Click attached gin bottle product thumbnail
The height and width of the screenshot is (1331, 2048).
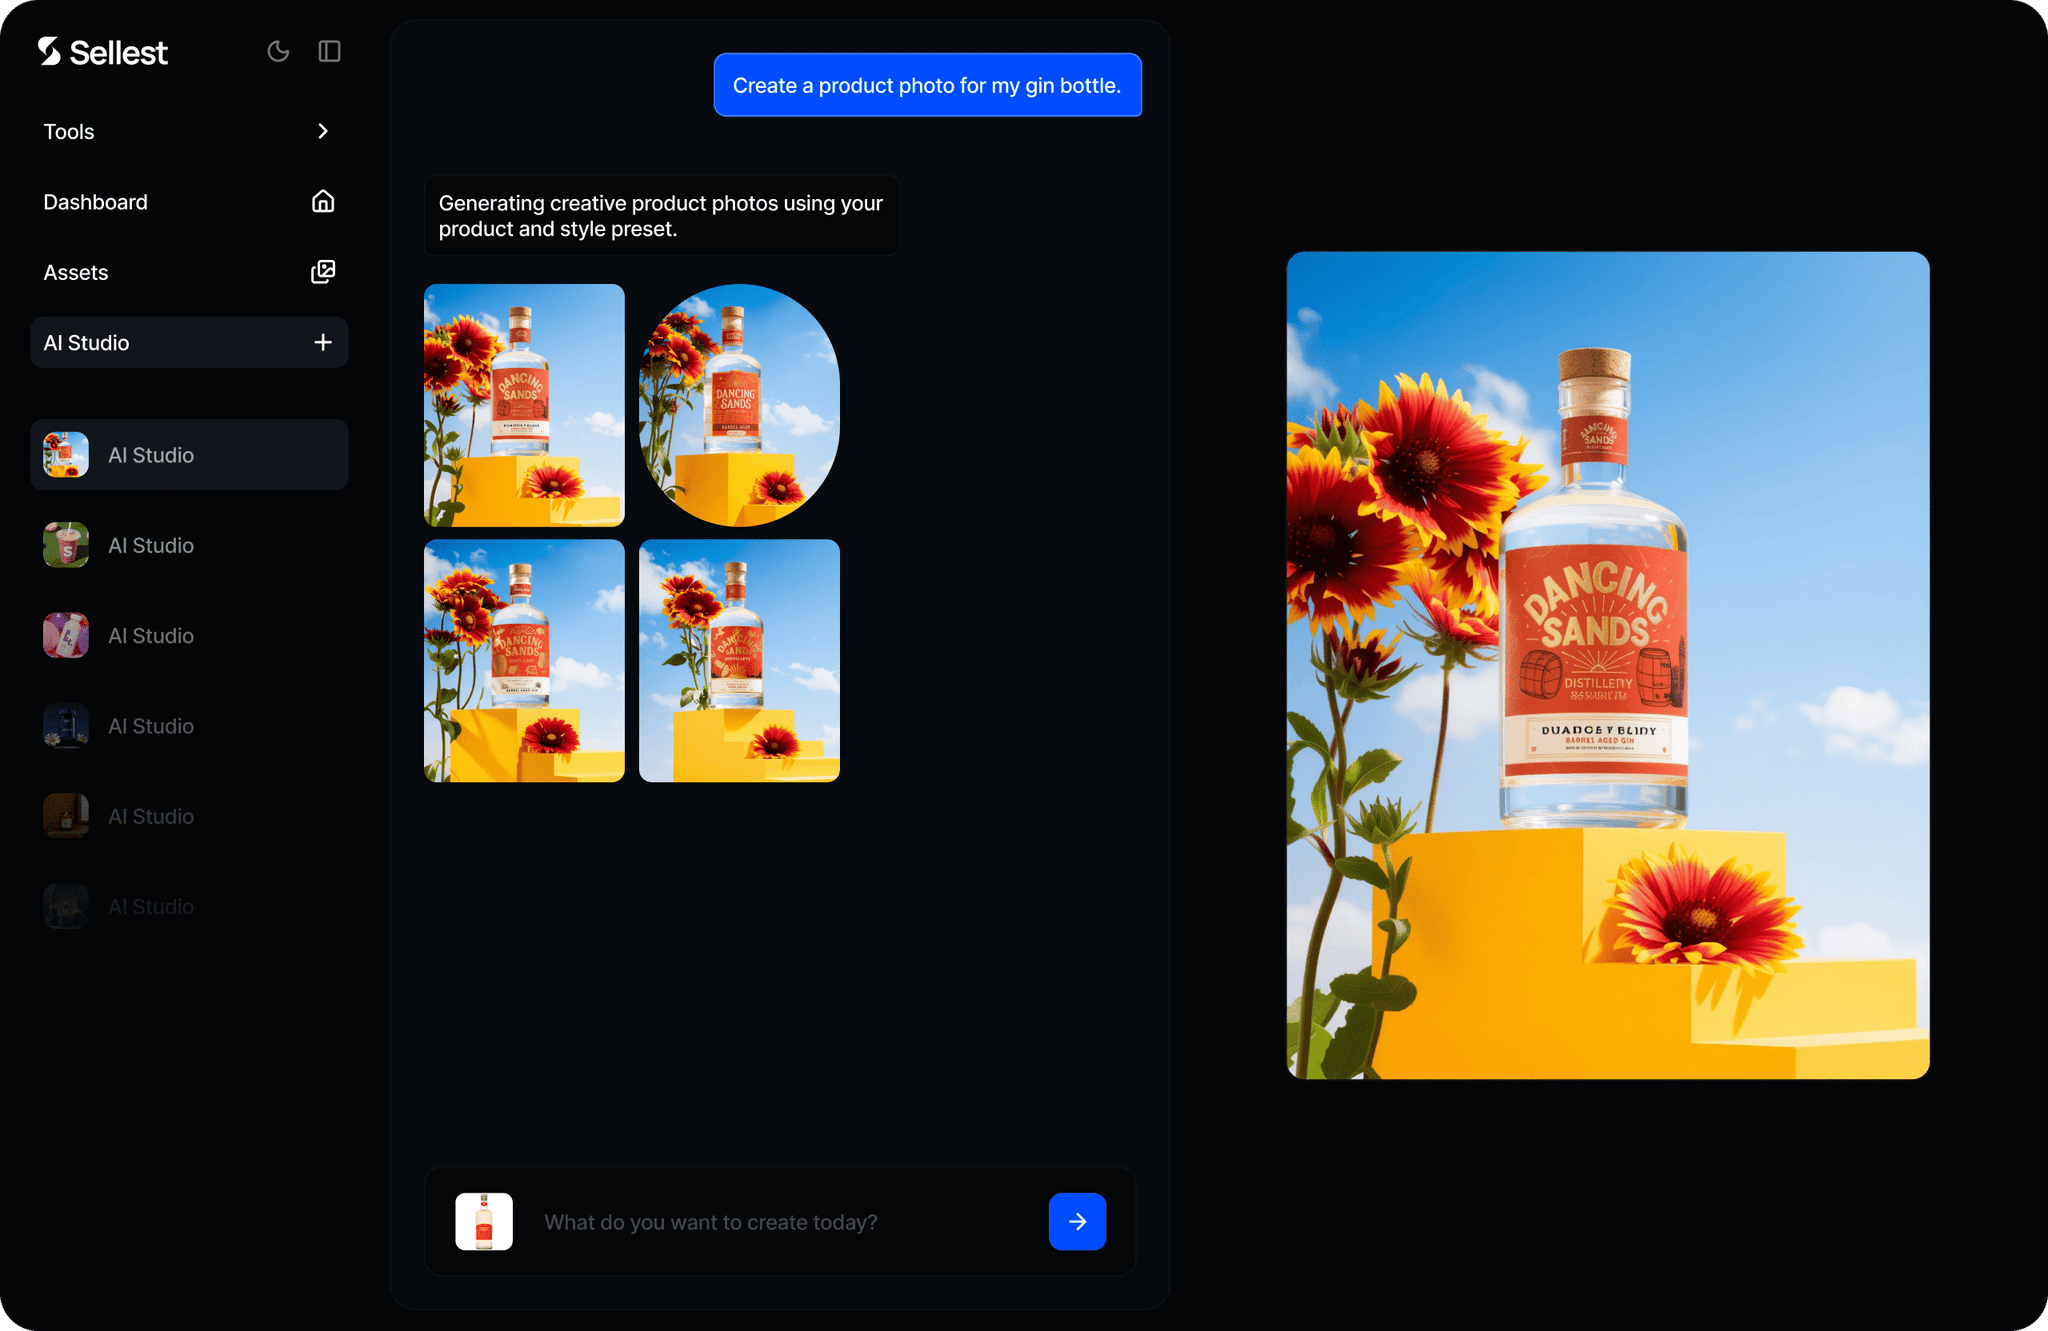[484, 1221]
